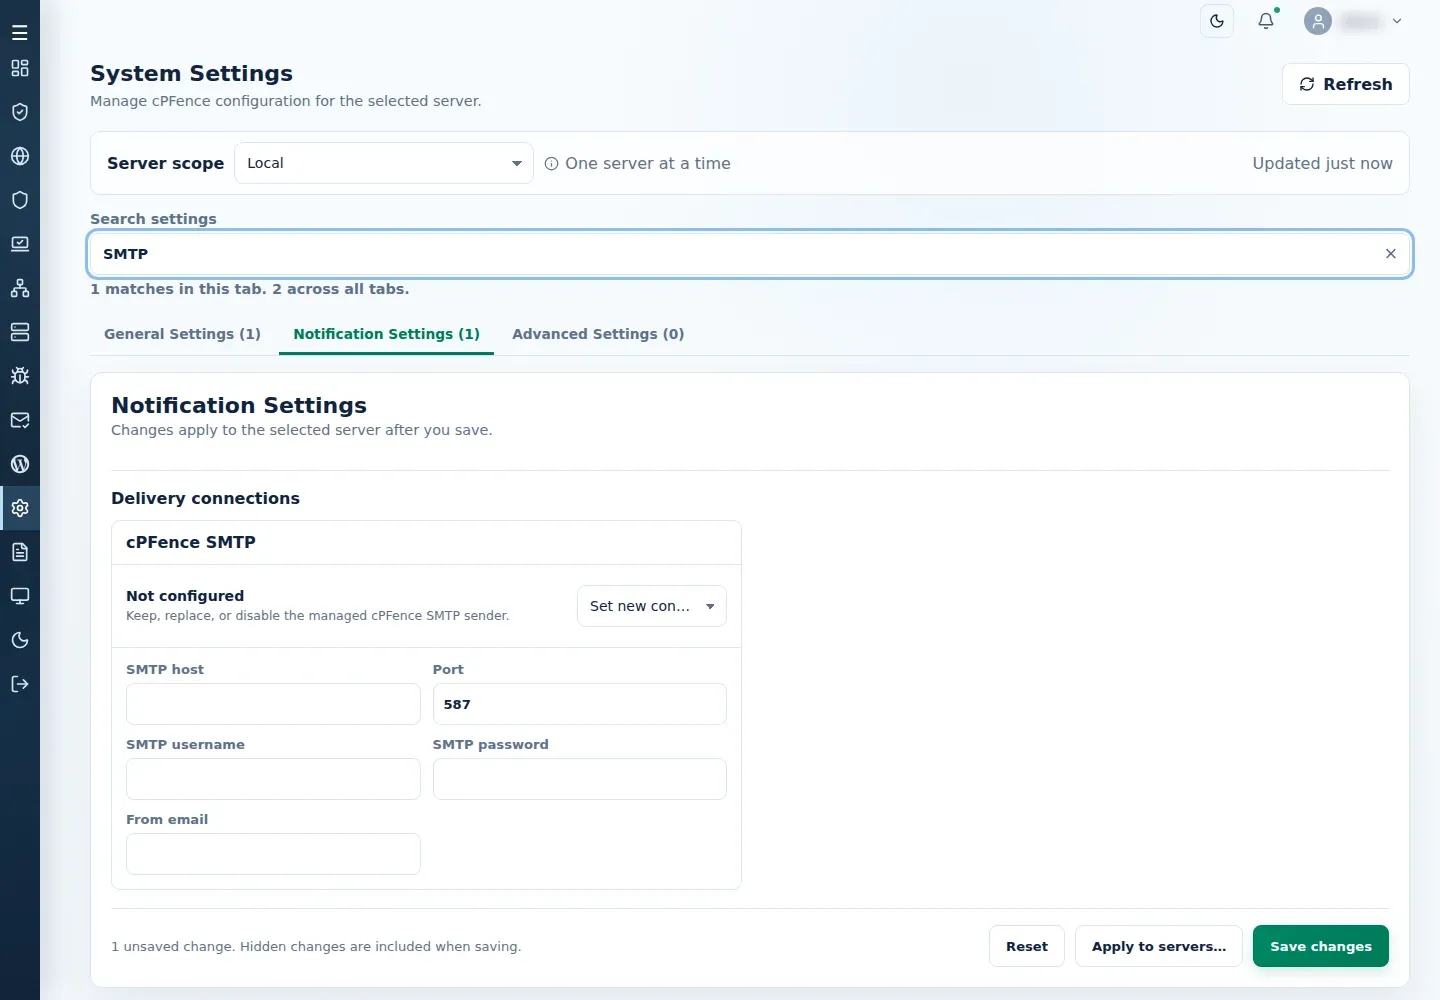
Task: Switch to General Settings (1) tab
Action: click(x=182, y=334)
